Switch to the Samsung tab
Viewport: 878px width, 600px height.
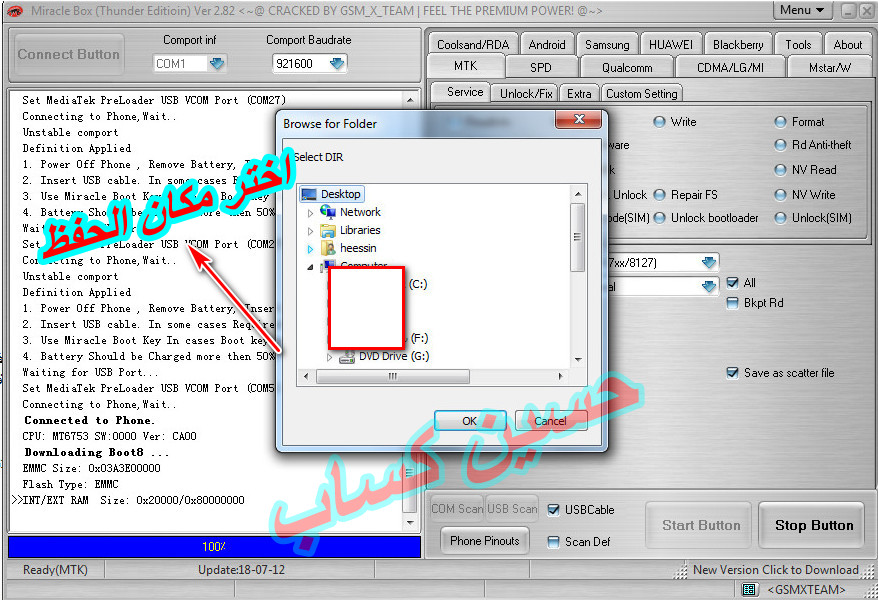pos(607,44)
